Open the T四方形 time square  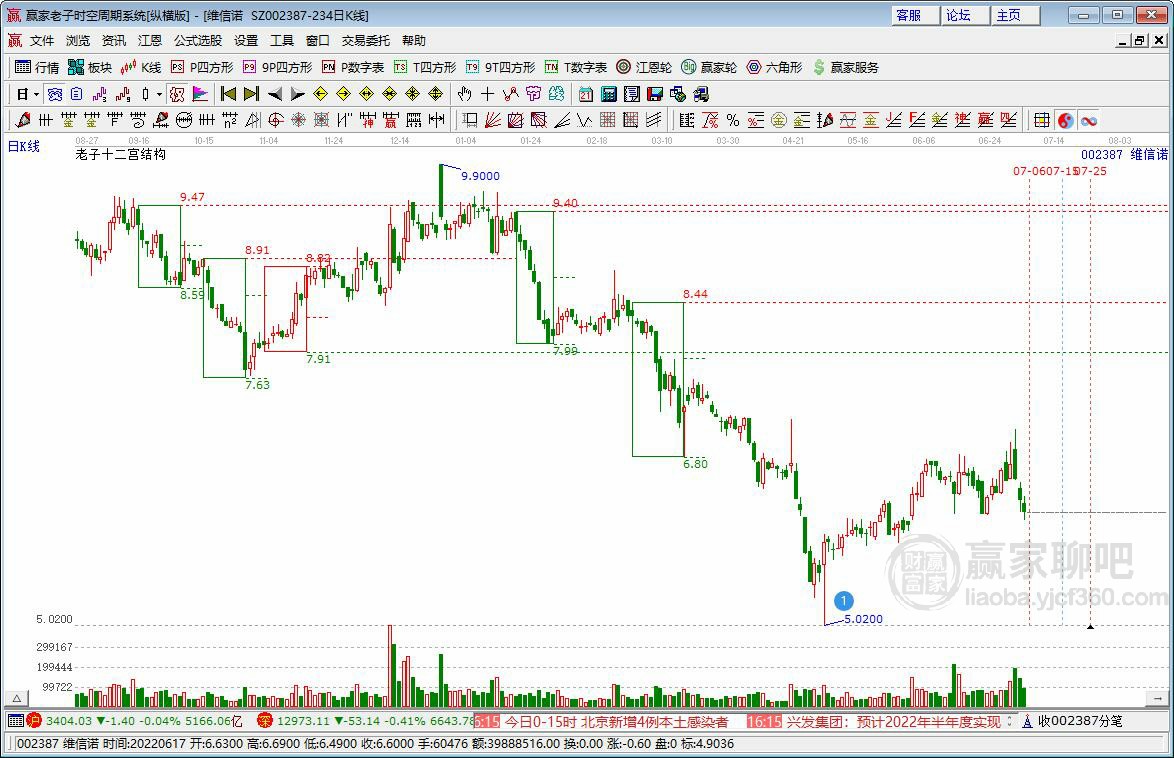(x=425, y=67)
